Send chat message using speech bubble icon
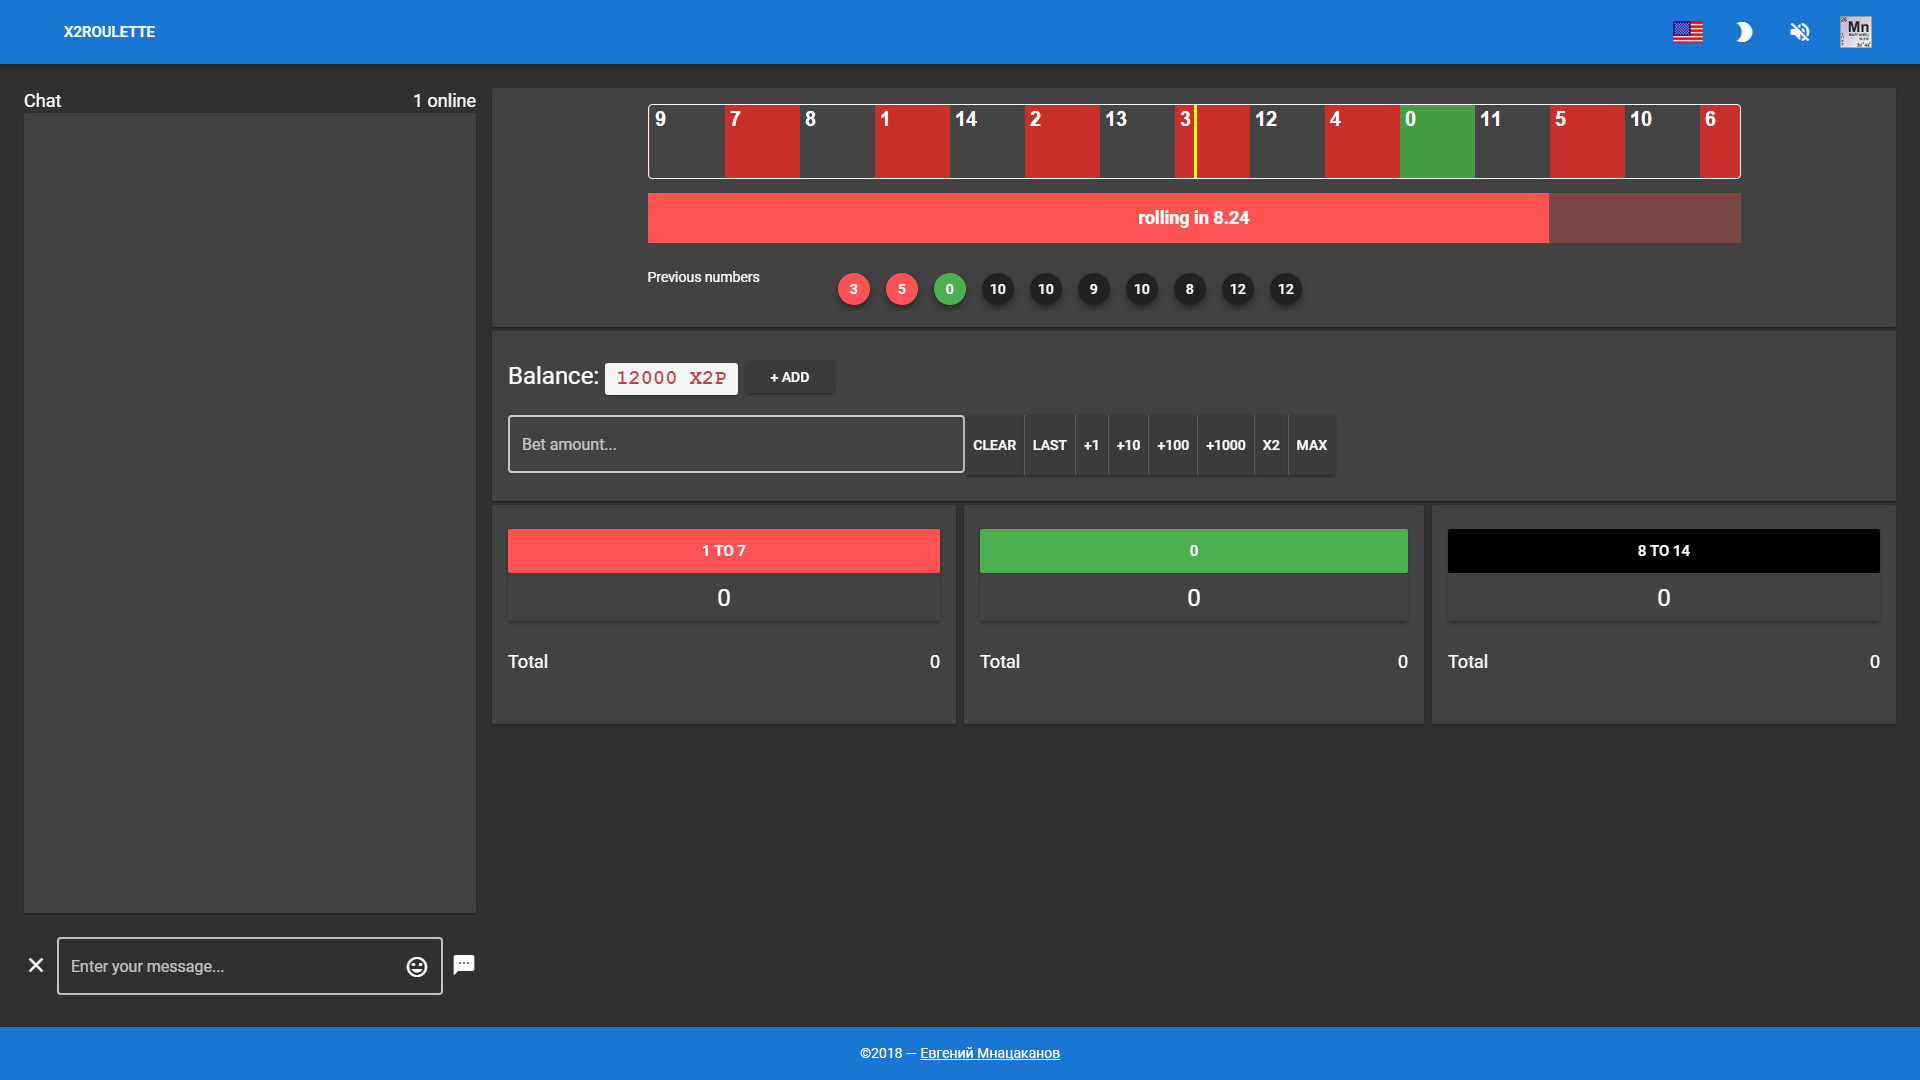 click(464, 964)
